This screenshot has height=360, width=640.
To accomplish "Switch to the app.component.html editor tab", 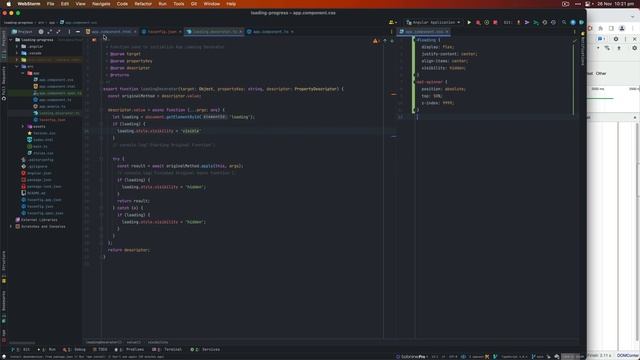I will pos(111,31).
